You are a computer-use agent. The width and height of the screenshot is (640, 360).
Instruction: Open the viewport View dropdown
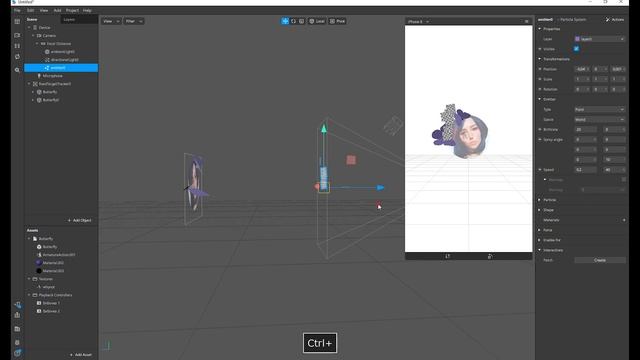pos(111,21)
